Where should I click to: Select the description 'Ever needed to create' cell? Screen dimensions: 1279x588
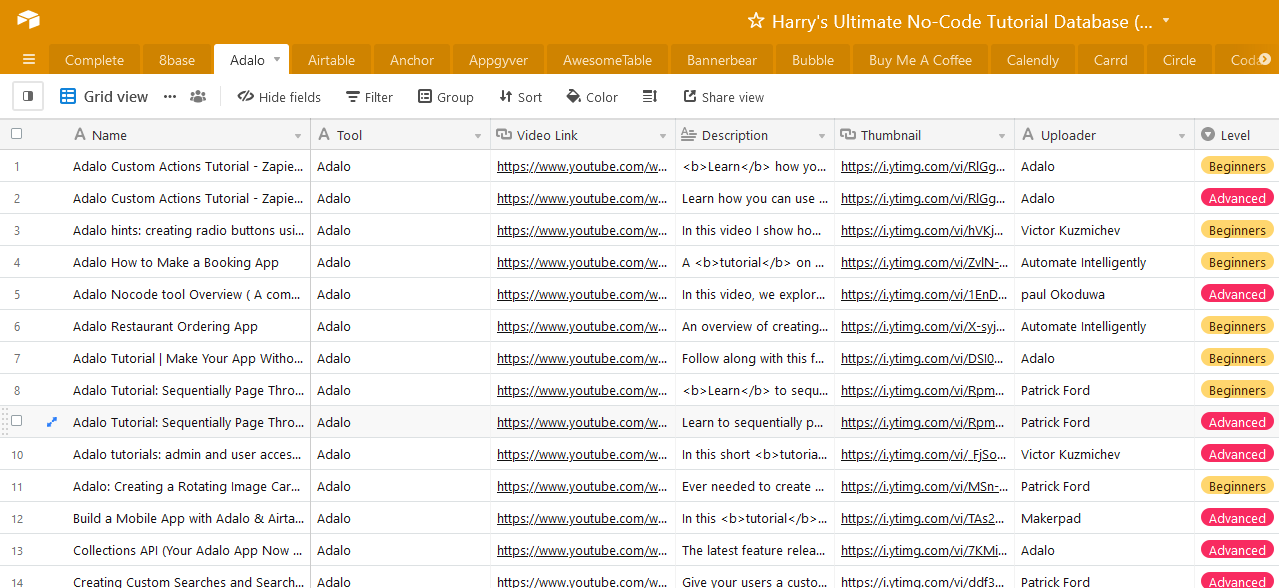pos(755,486)
